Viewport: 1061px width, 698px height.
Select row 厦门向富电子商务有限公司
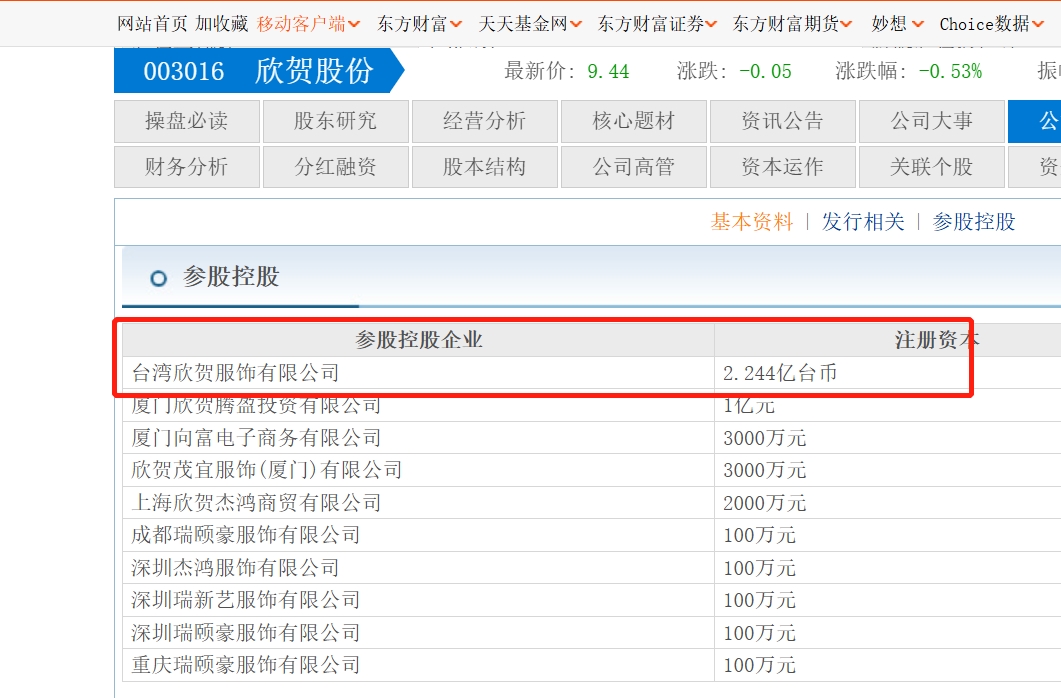tap(591, 438)
